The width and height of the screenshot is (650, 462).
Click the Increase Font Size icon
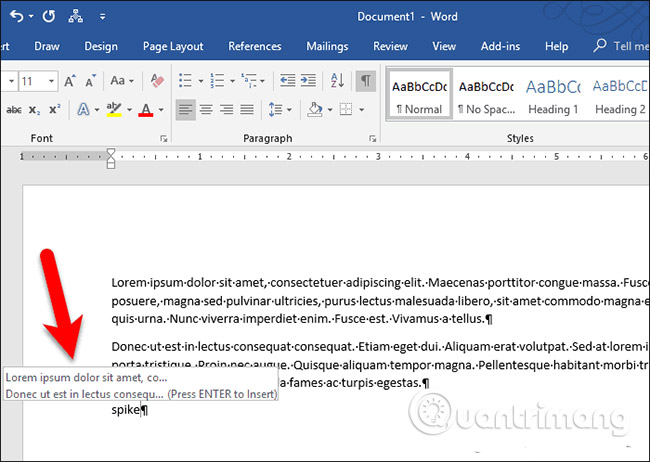point(71,81)
